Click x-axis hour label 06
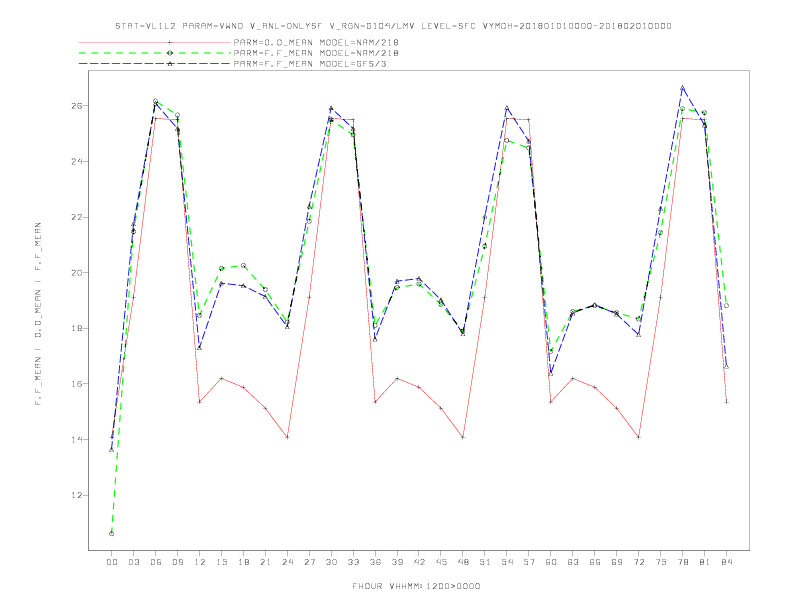 (156, 562)
